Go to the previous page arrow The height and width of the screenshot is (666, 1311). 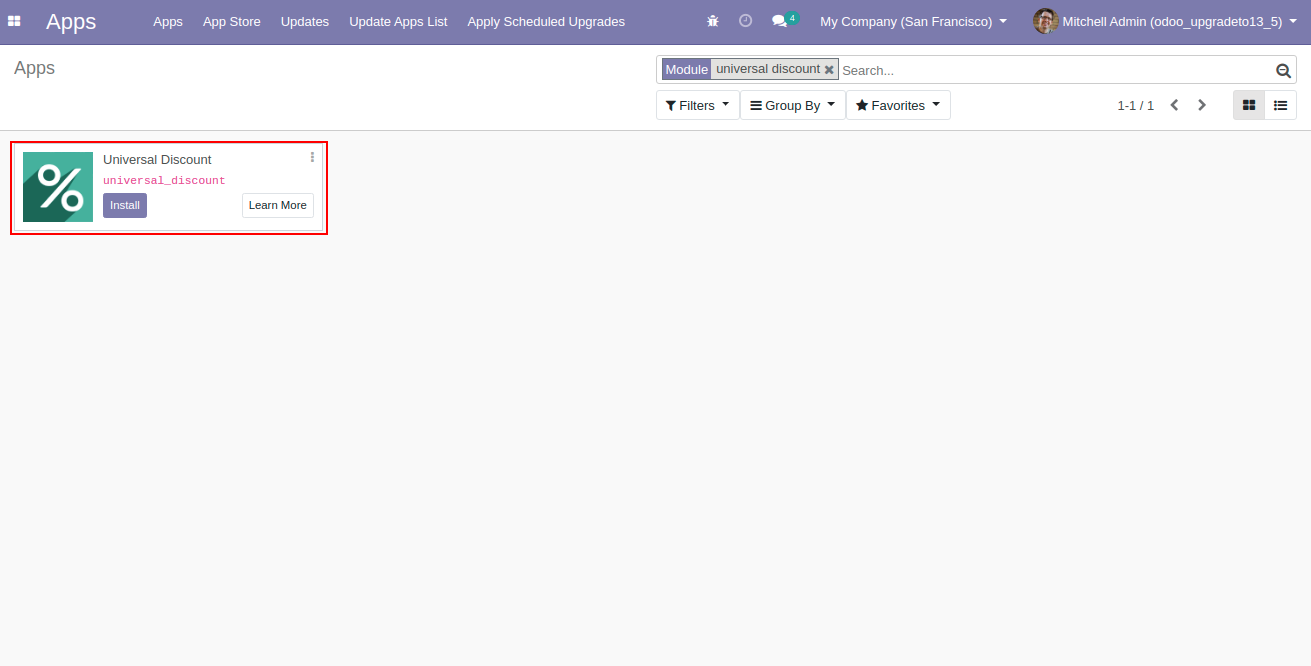[1175, 105]
